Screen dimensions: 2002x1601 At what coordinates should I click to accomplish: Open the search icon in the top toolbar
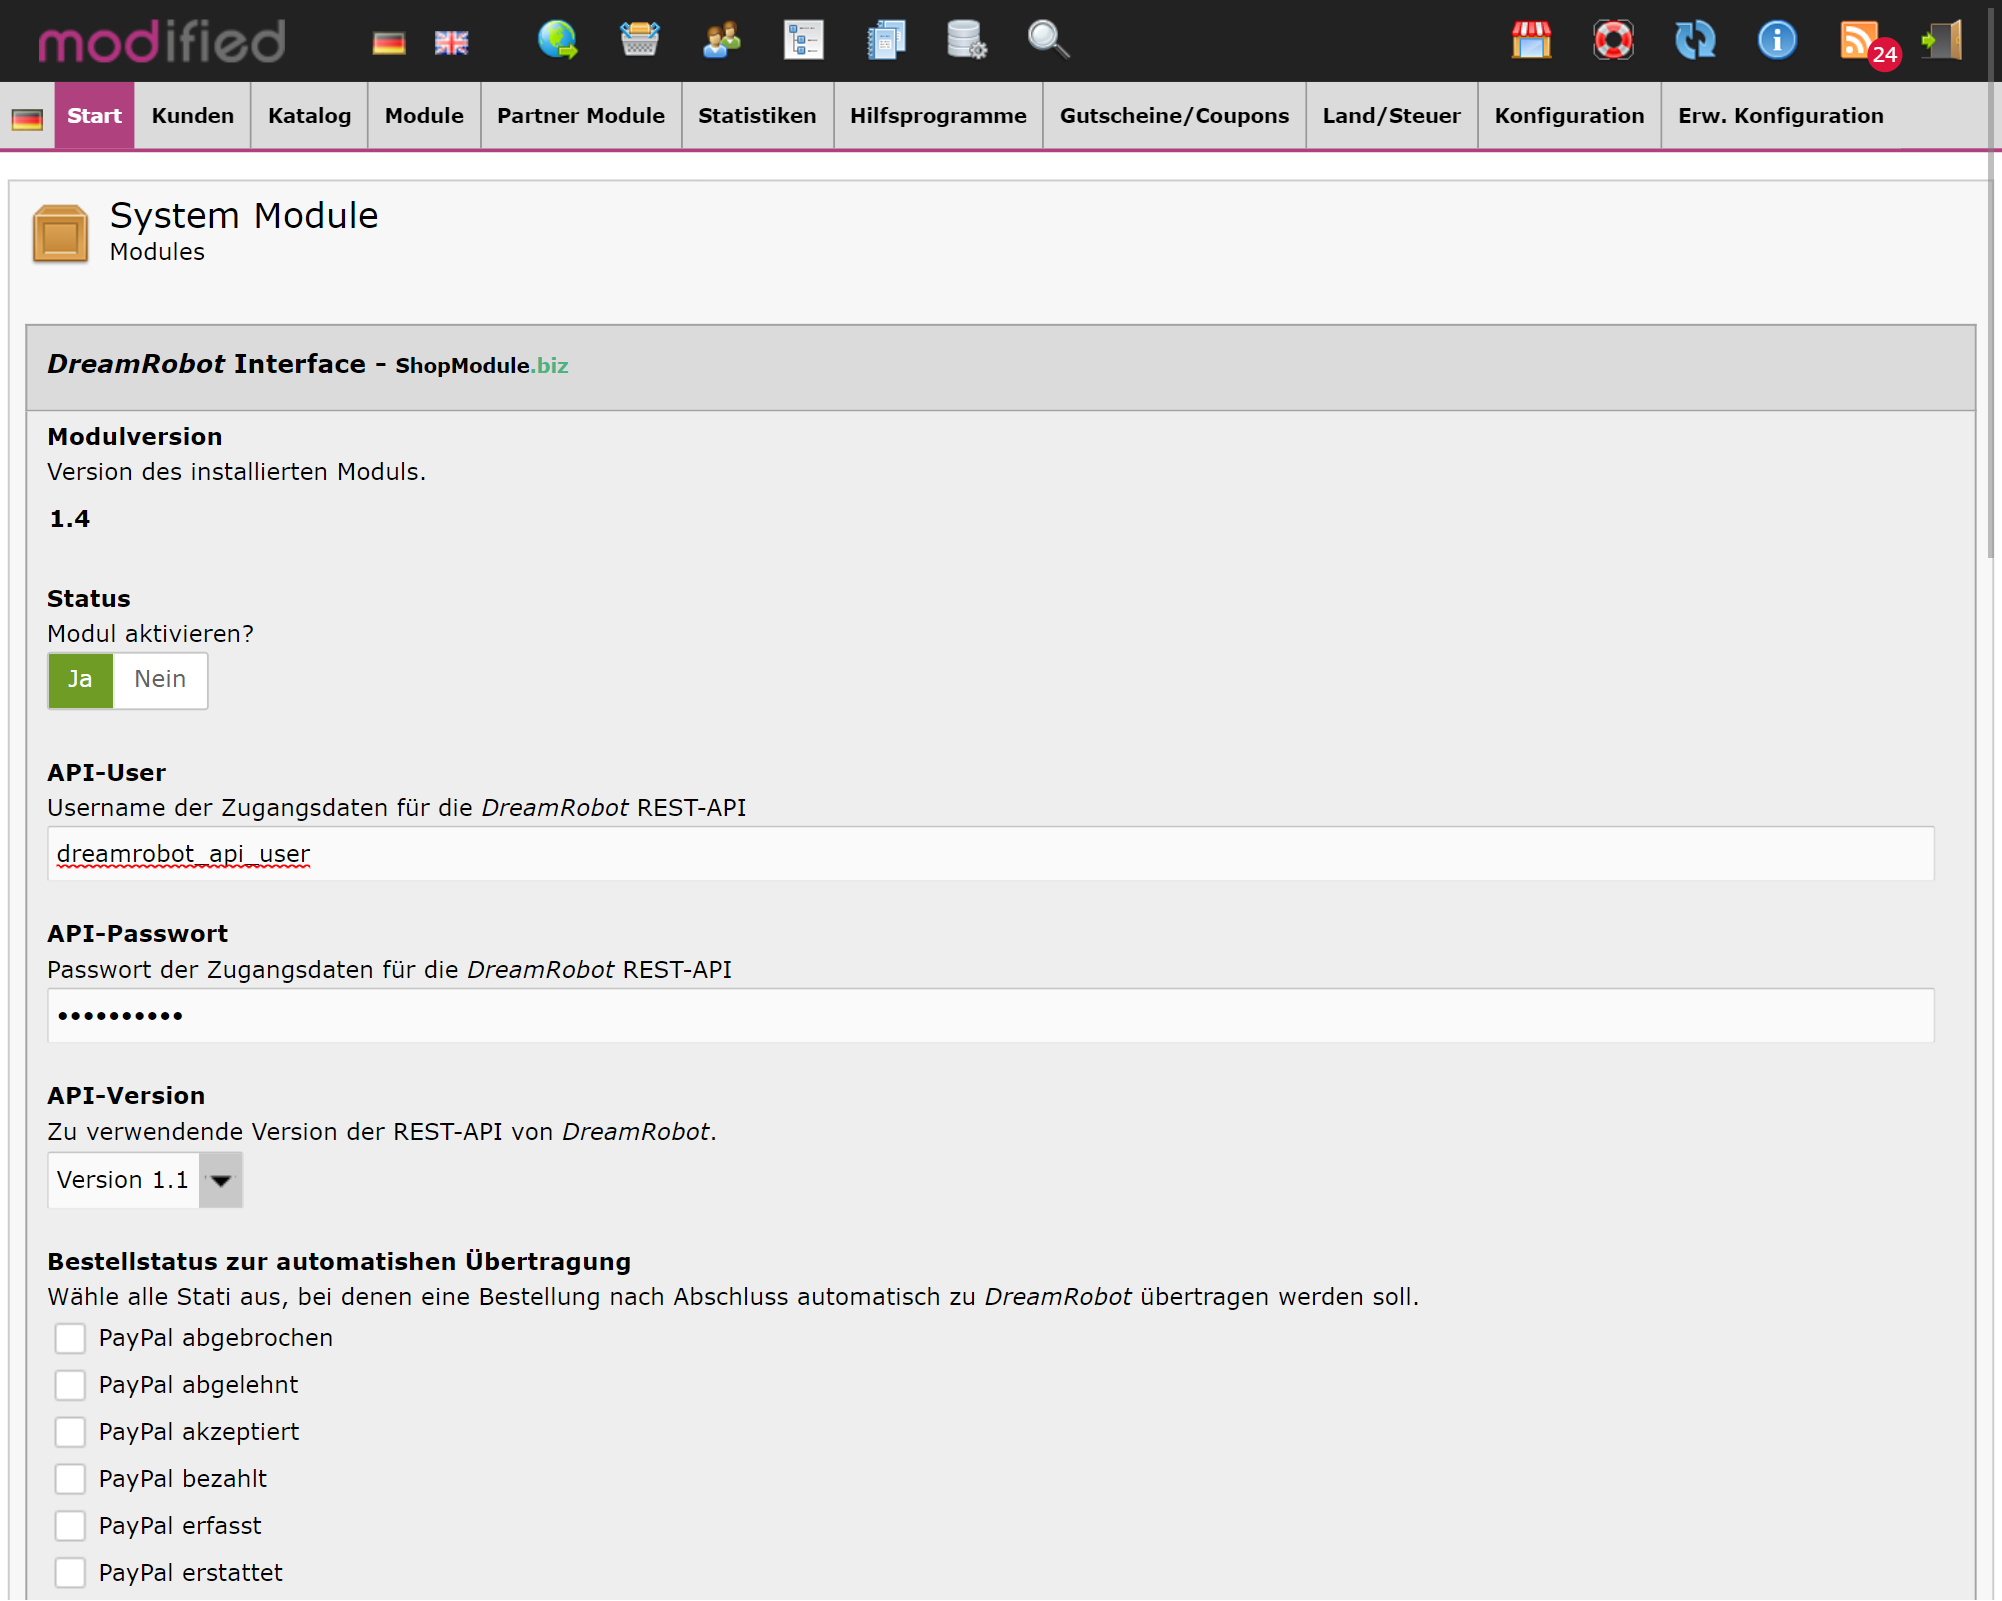[x=1047, y=40]
